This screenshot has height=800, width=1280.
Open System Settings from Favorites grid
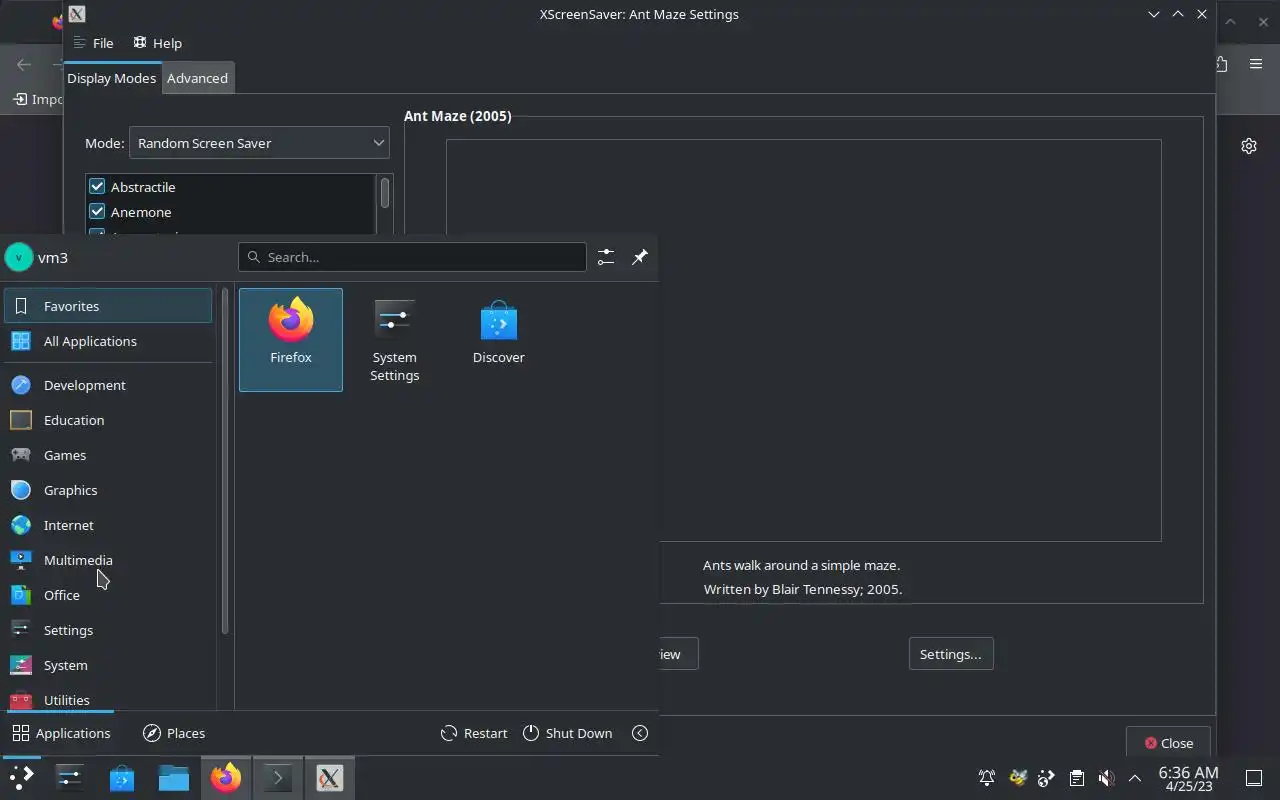point(394,340)
